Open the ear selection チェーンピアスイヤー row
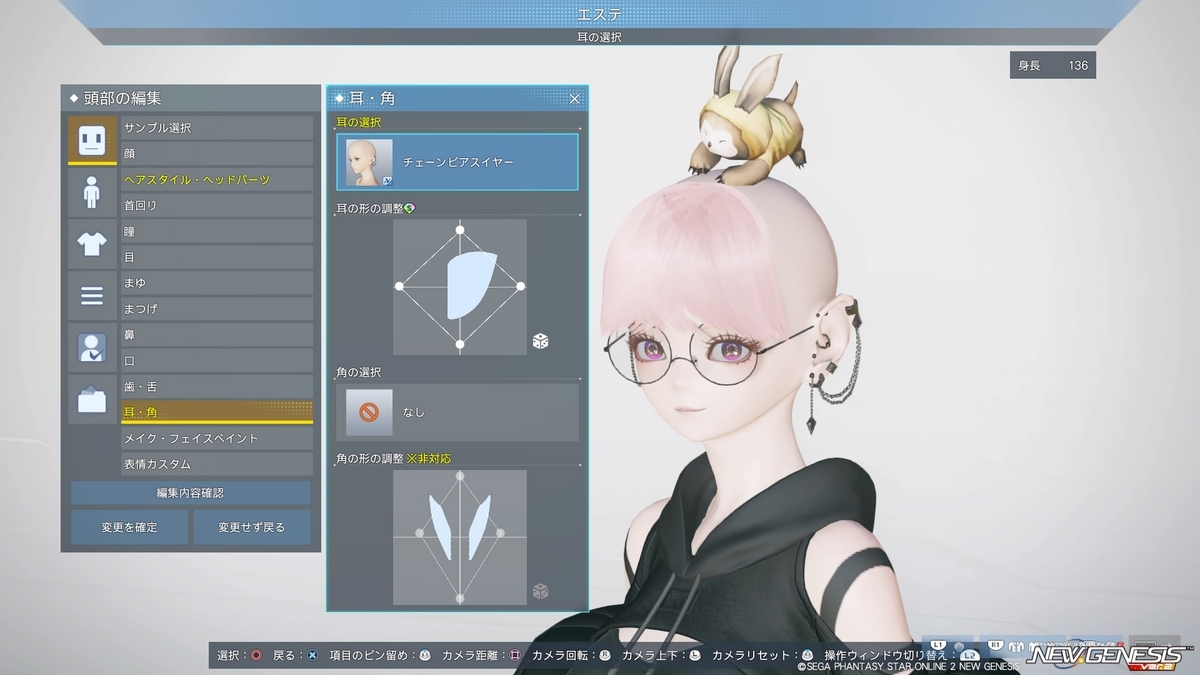Viewport: 1200px width, 675px height. coord(458,162)
